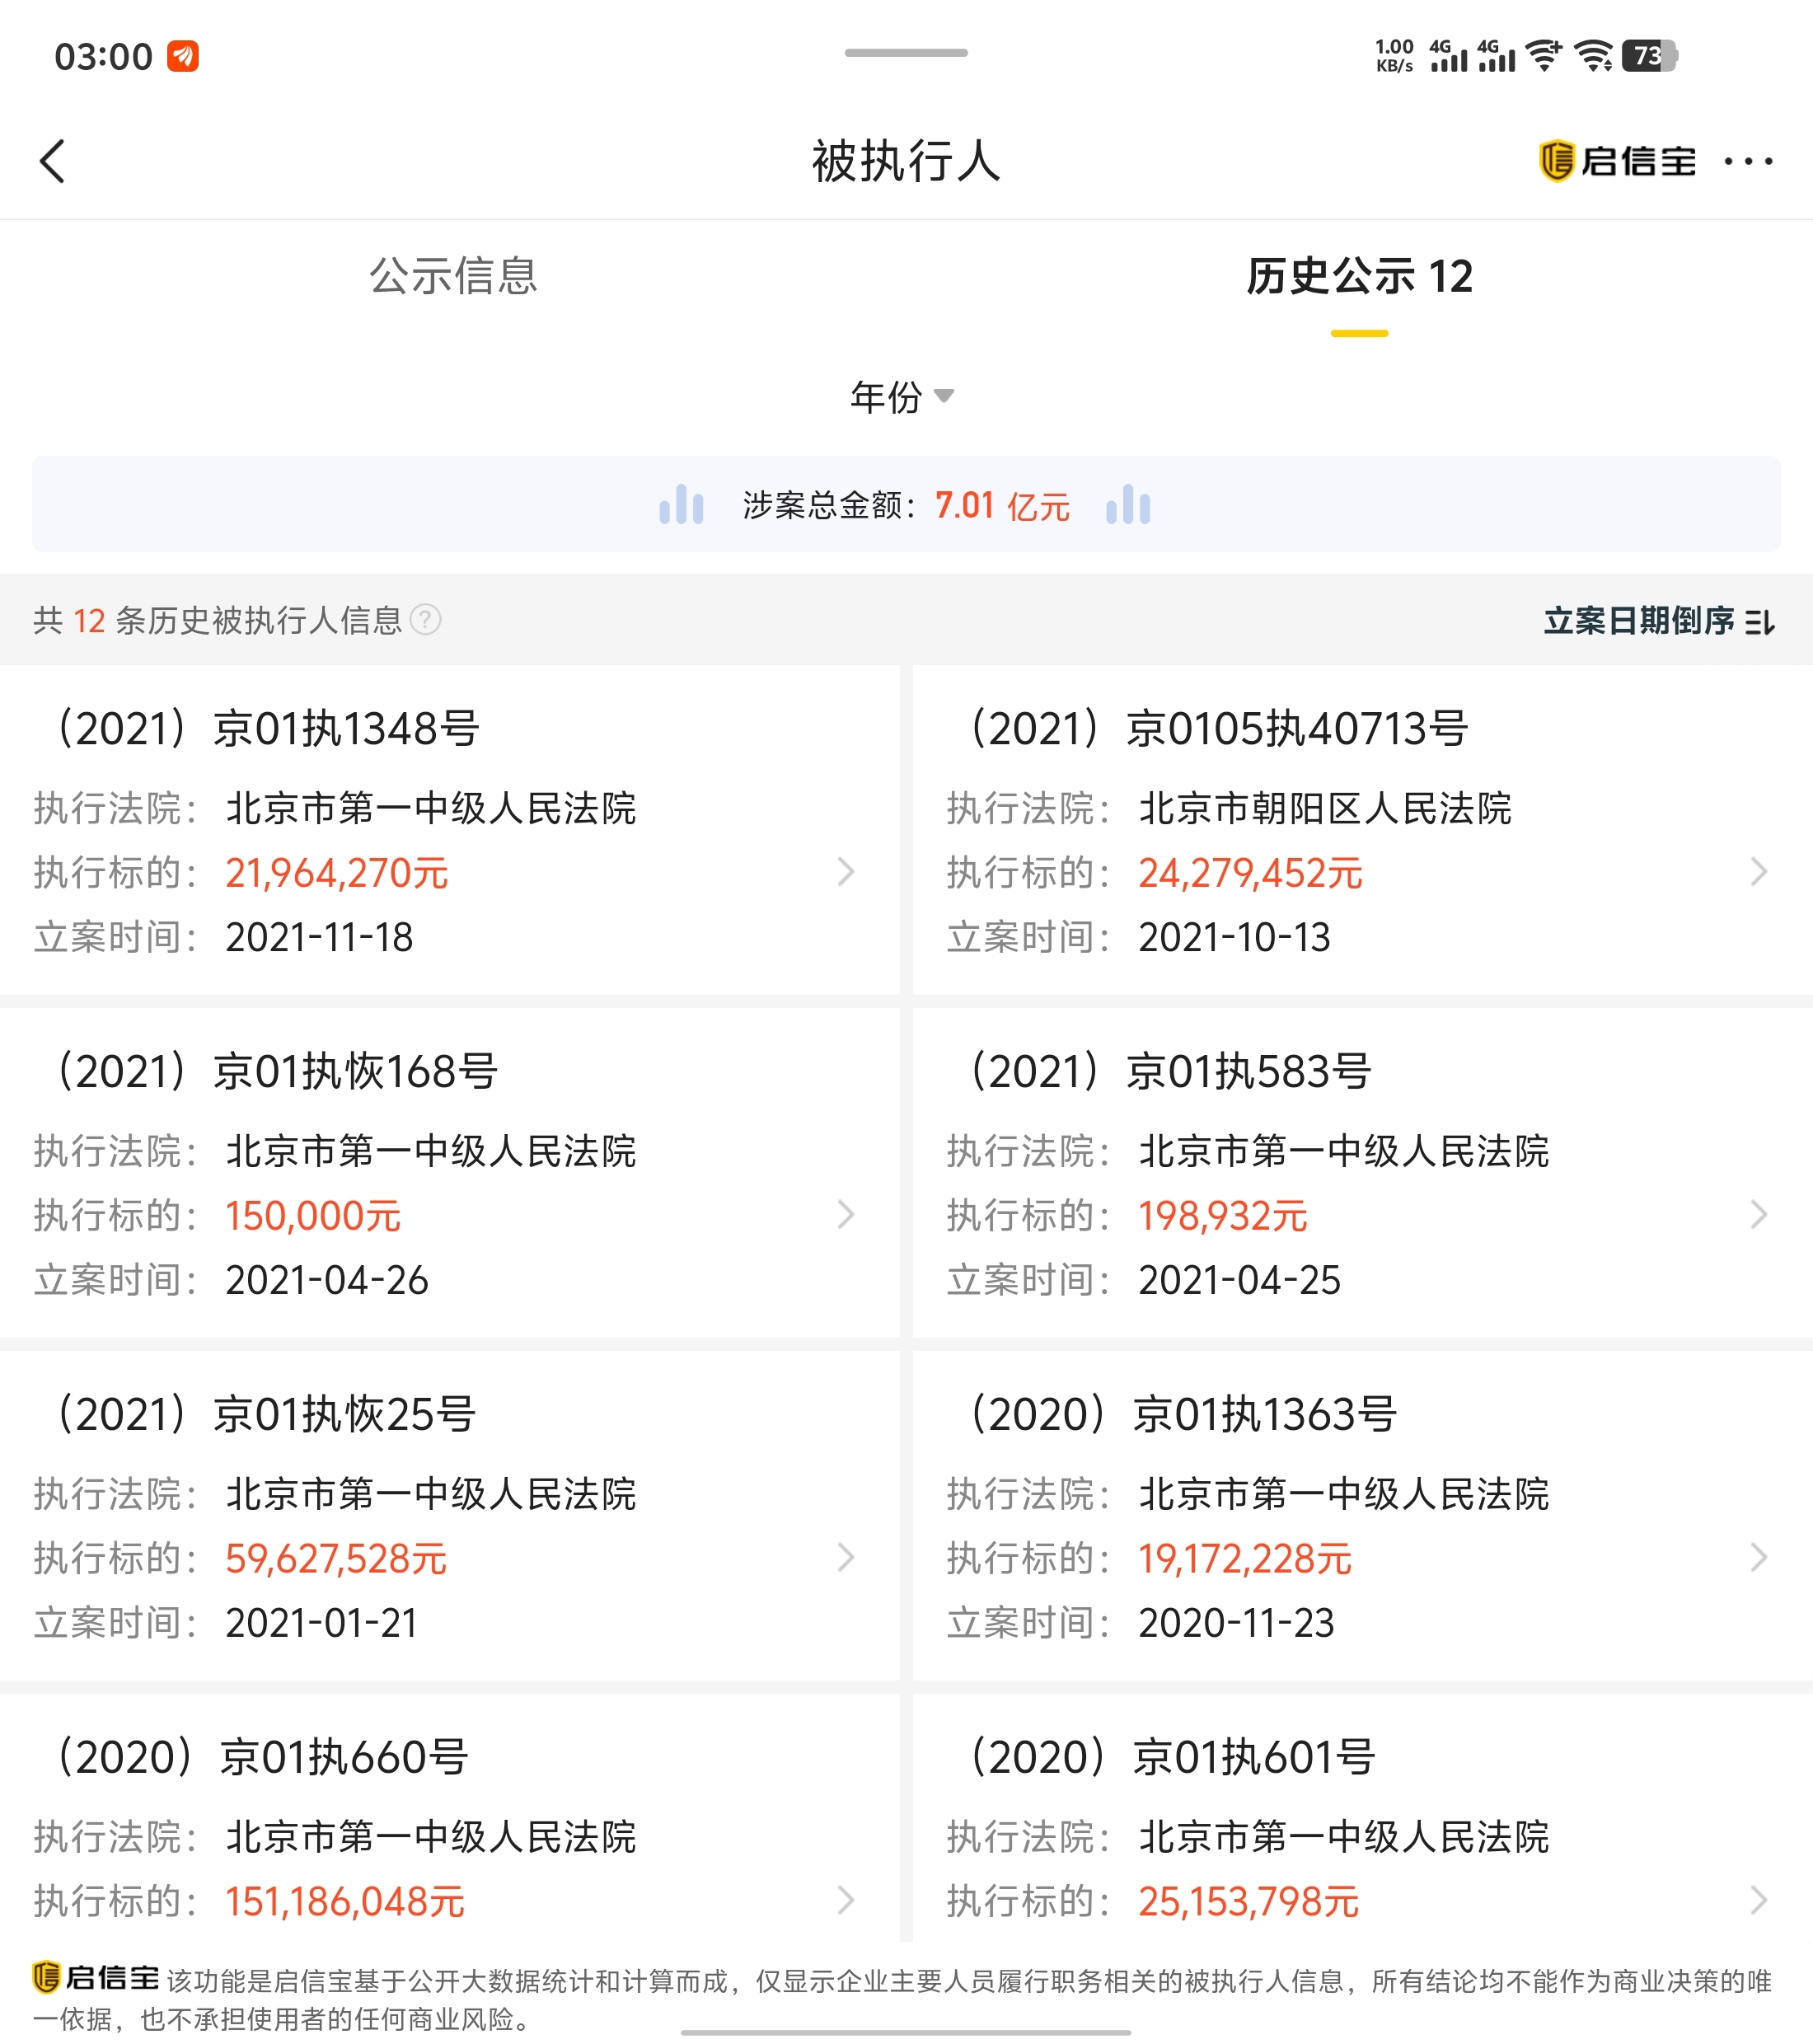
Task: Tap the left bar chart icon
Action: pos(681,504)
